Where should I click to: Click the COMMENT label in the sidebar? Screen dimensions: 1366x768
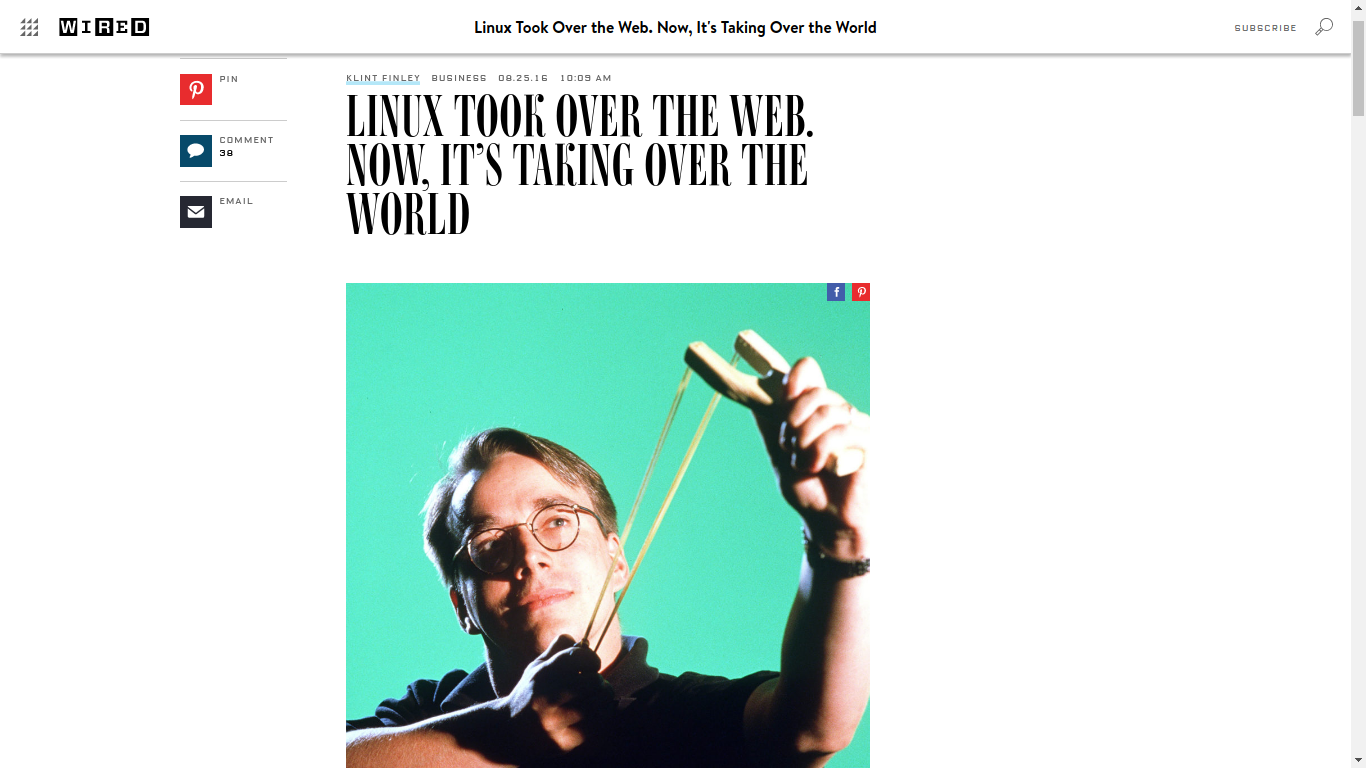[x=246, y=140]
